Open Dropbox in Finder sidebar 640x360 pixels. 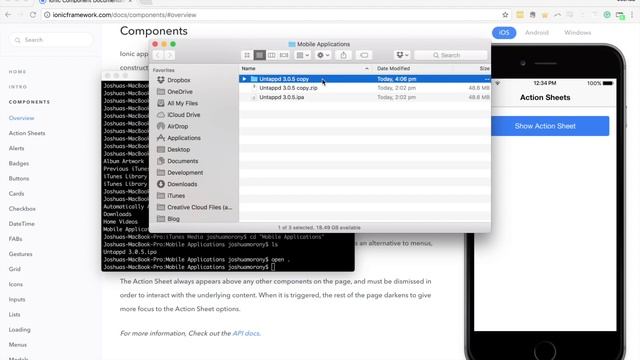click(178, 80)
